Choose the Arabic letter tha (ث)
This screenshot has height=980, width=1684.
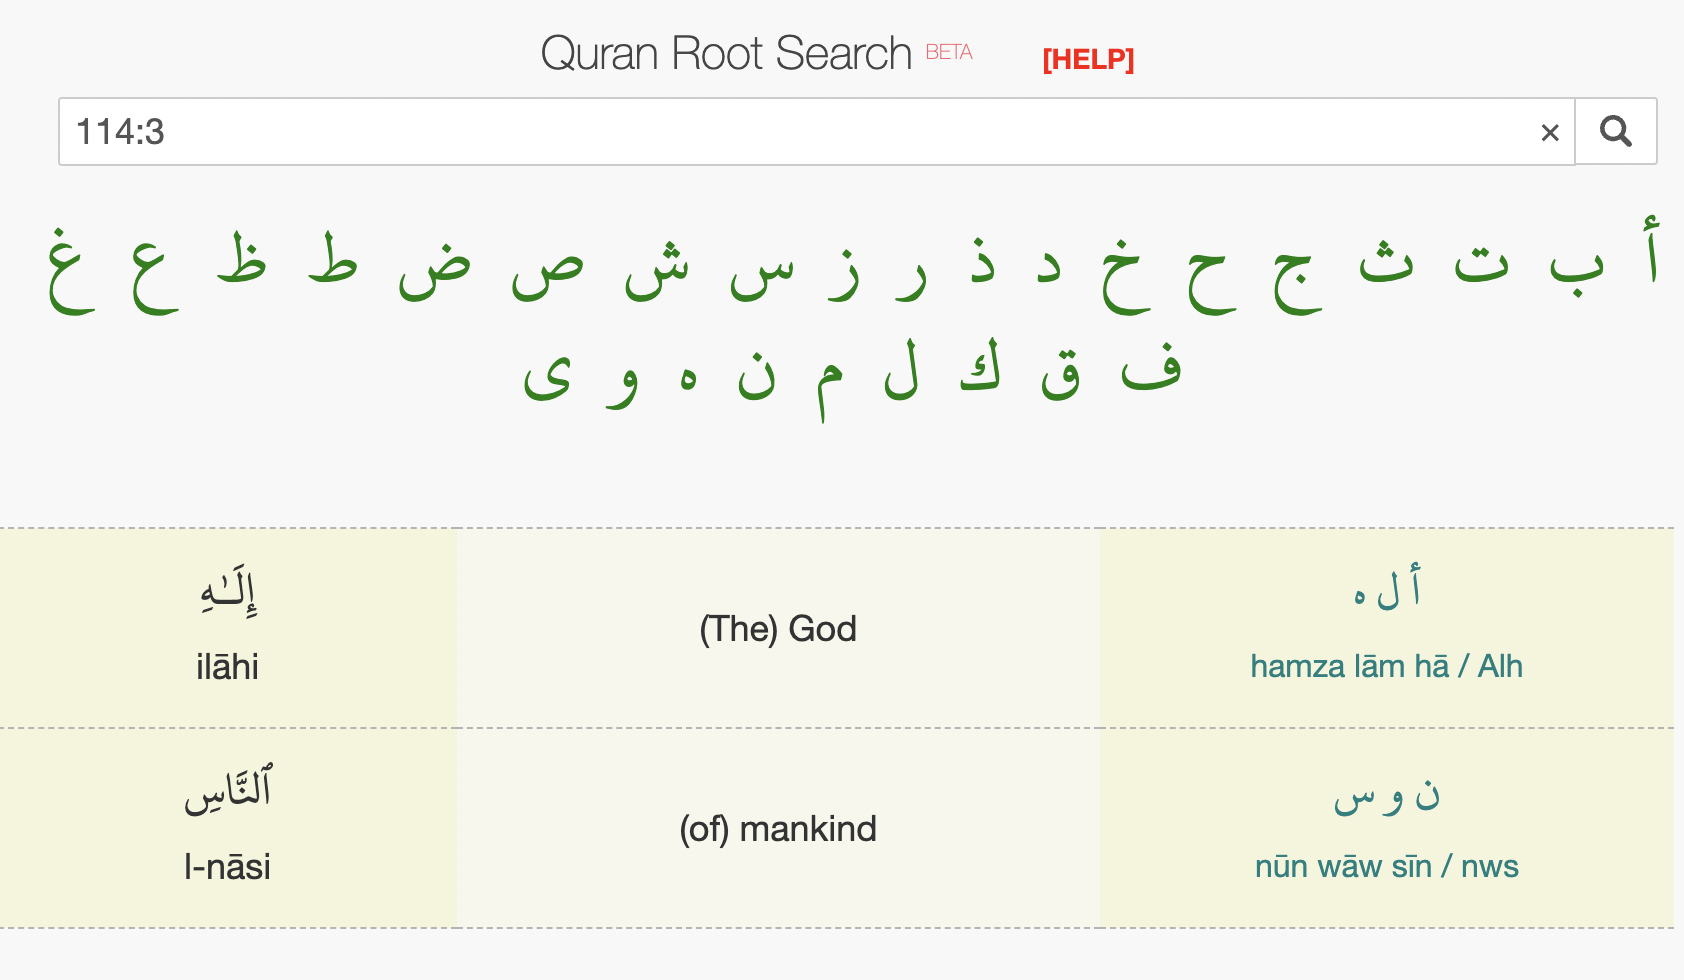point(1386,260)
